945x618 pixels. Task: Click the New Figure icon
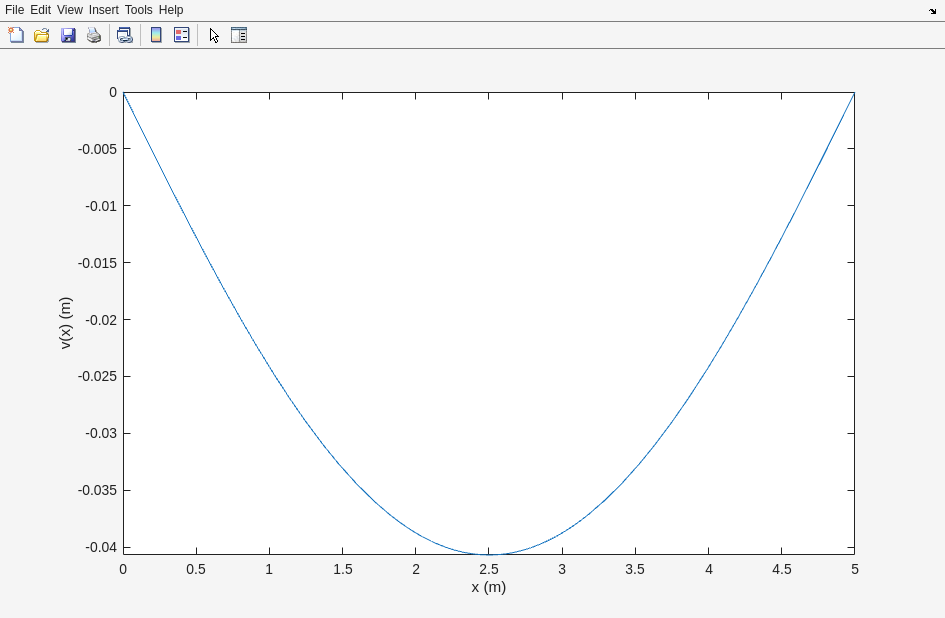[x=16, y=35]
